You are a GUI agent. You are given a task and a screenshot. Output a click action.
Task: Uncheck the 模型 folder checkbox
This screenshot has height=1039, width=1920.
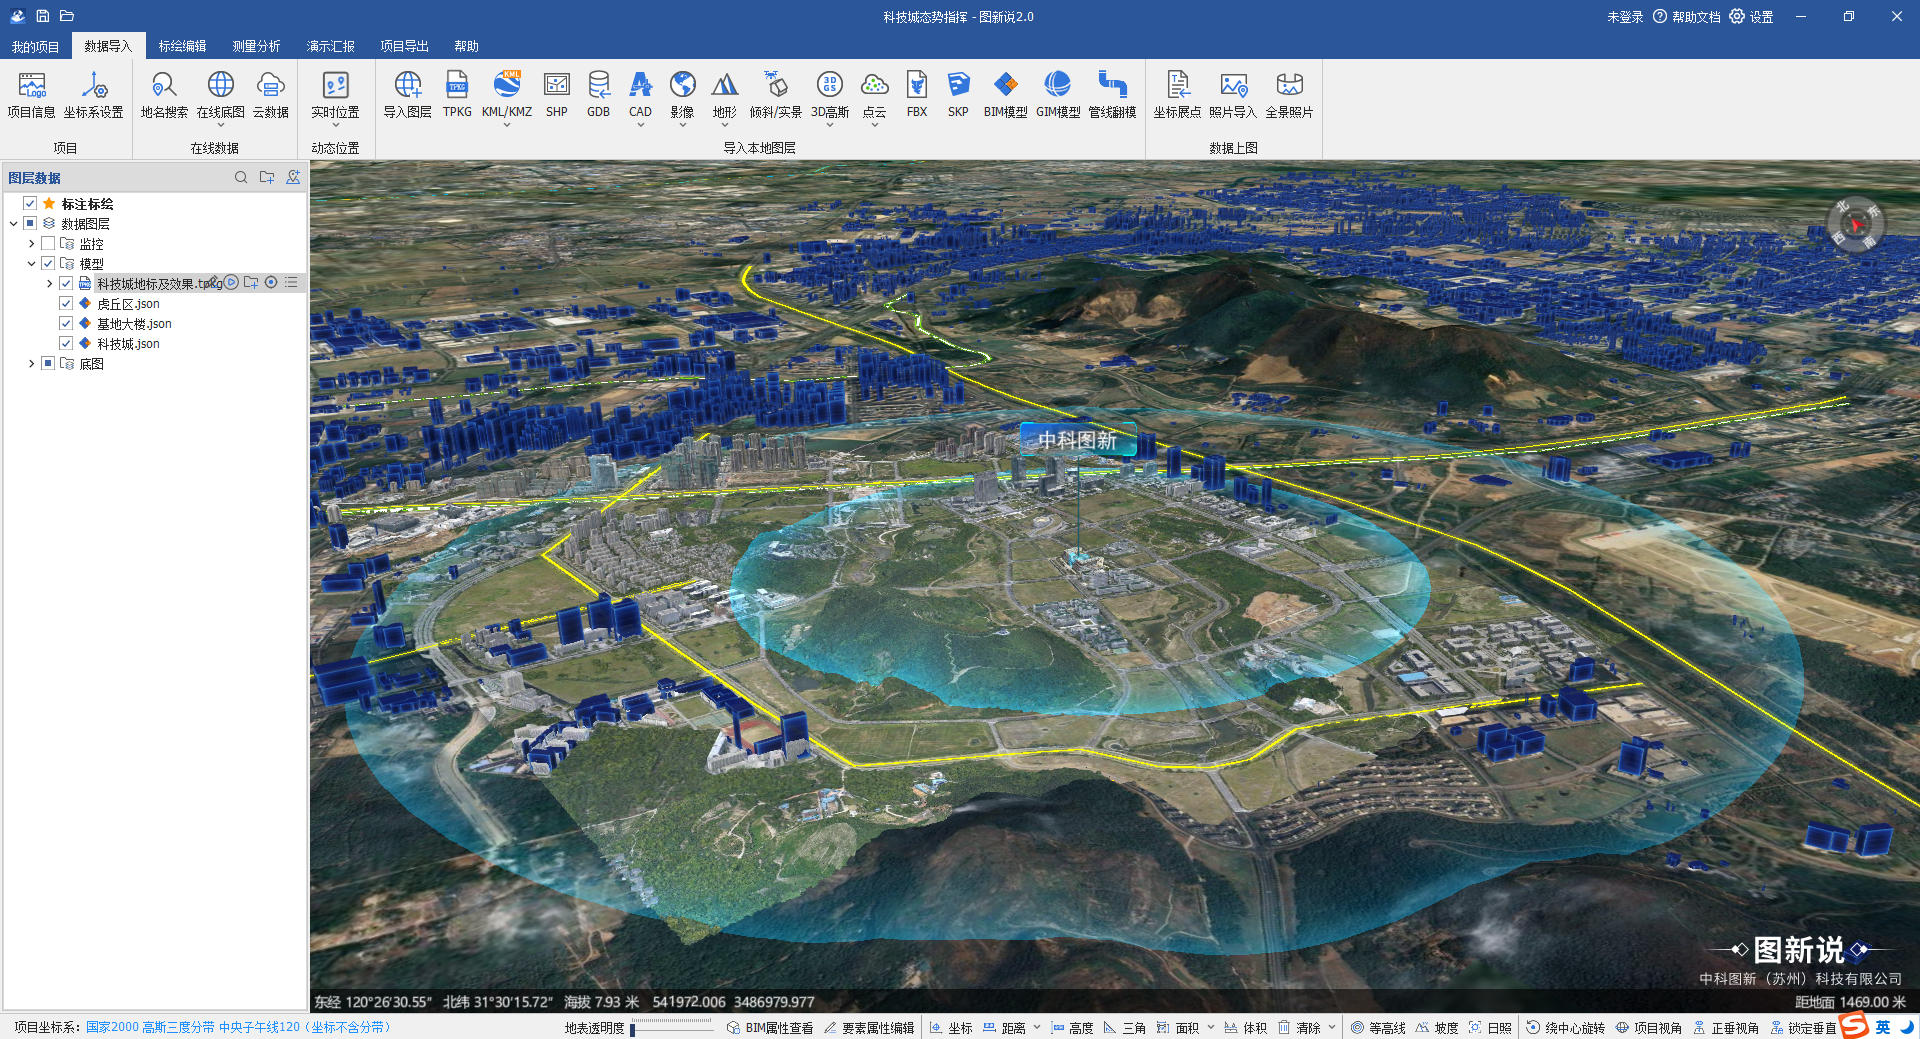48,263
